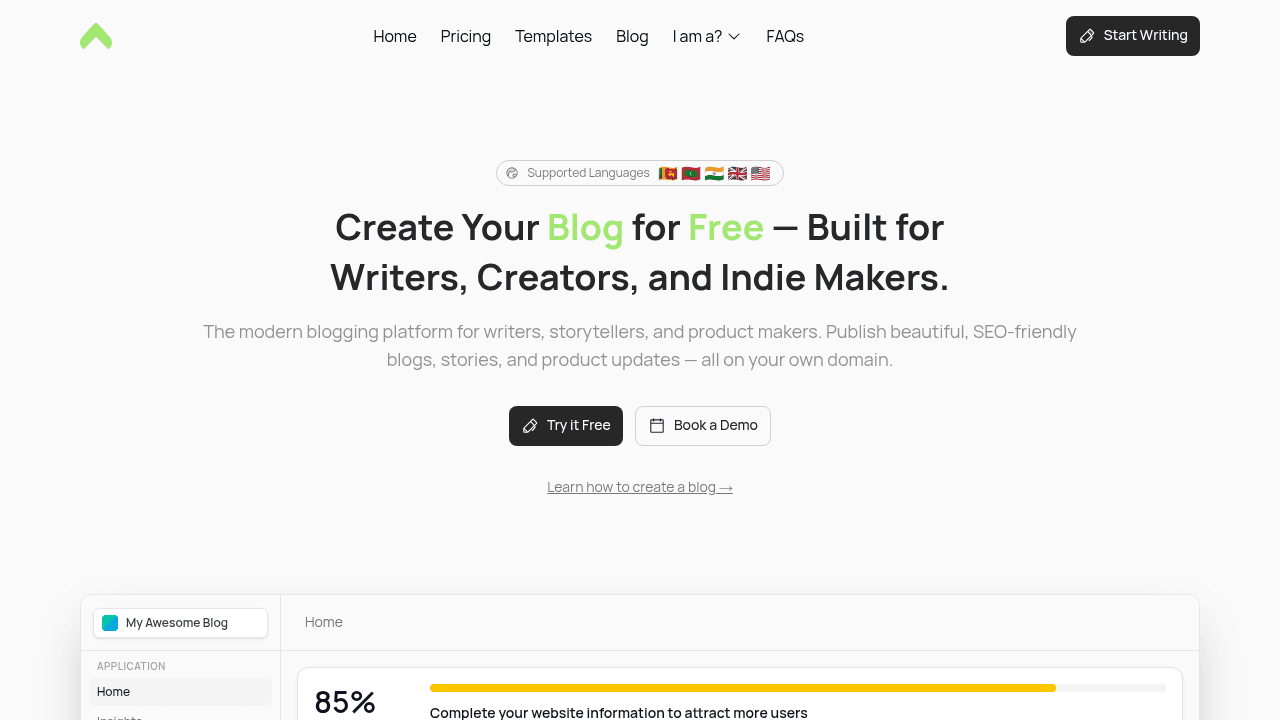
Task: Open the FAQs navigation link
Action: (x=785, y=36)
